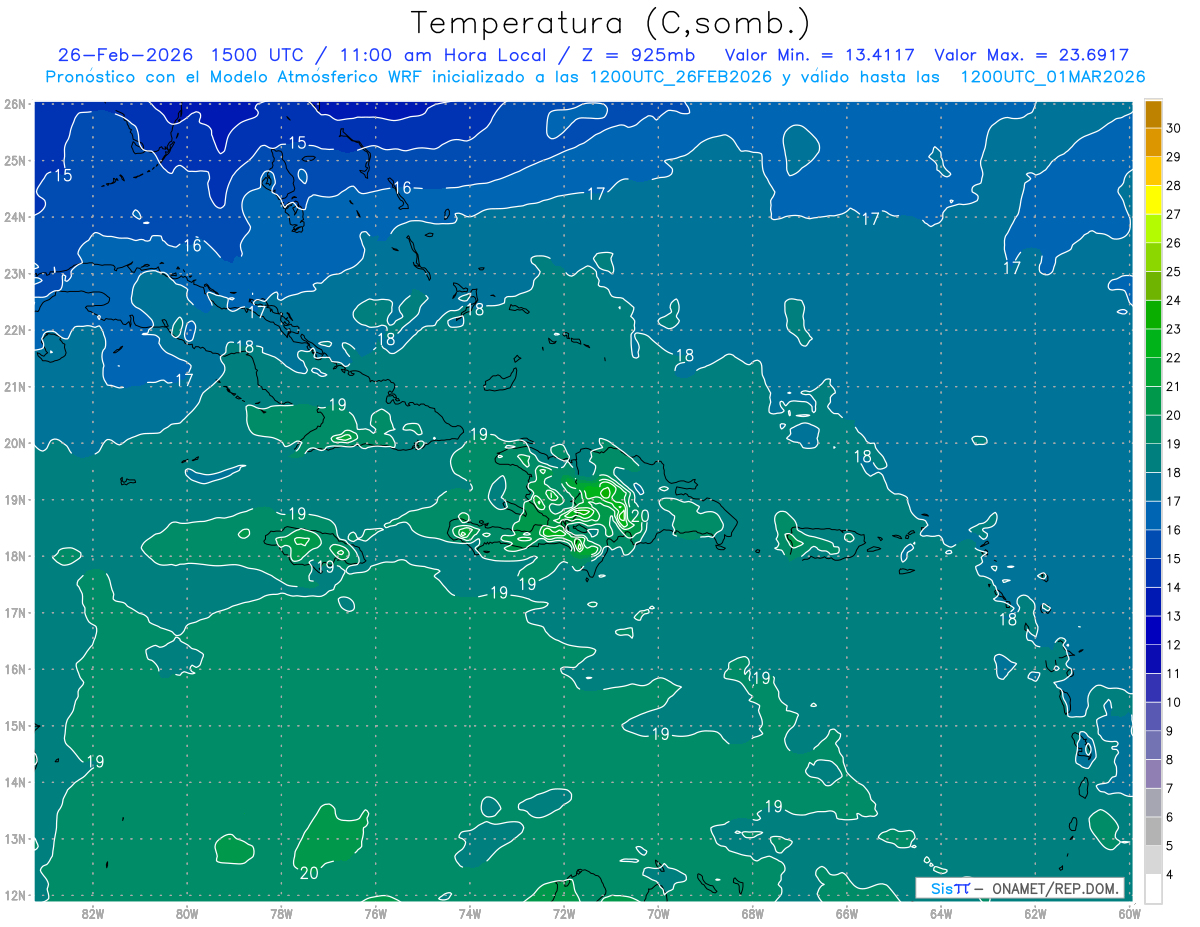Click the latitude axis label "19N"

tap(15, 500)
